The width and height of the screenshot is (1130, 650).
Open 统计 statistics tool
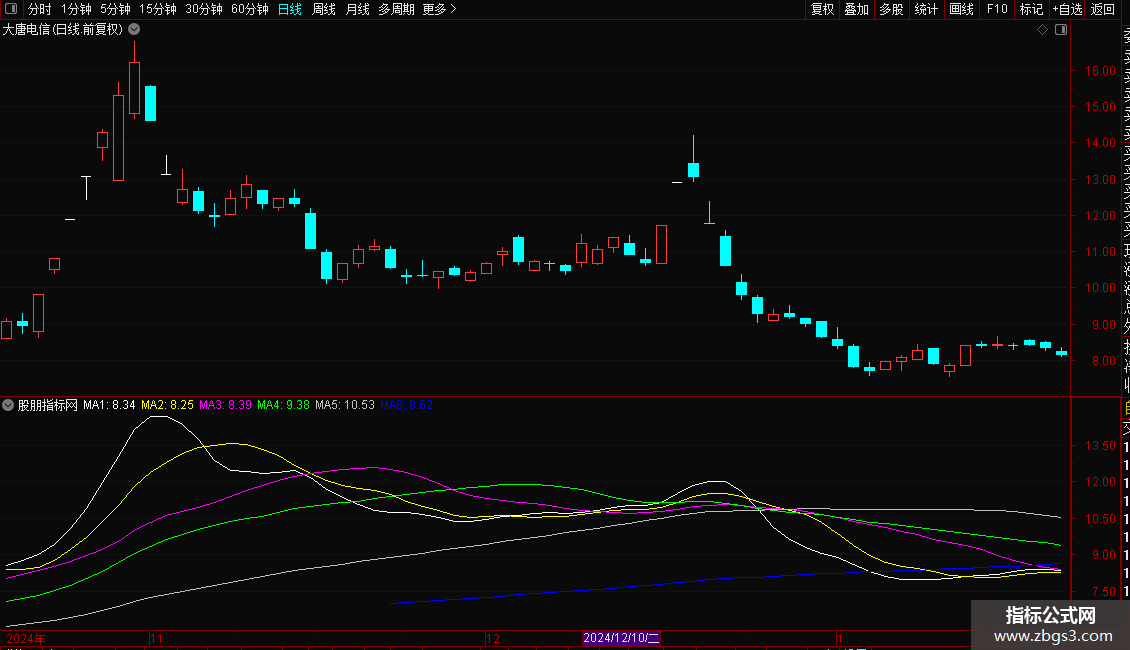[x=926, y=9]
